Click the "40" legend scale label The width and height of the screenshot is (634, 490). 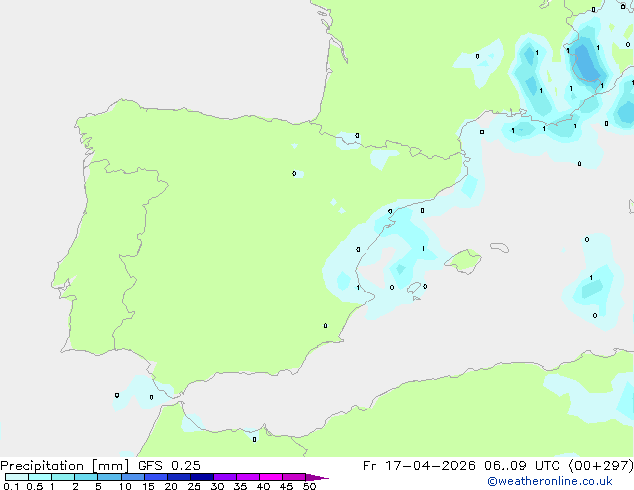pos(263,486)
